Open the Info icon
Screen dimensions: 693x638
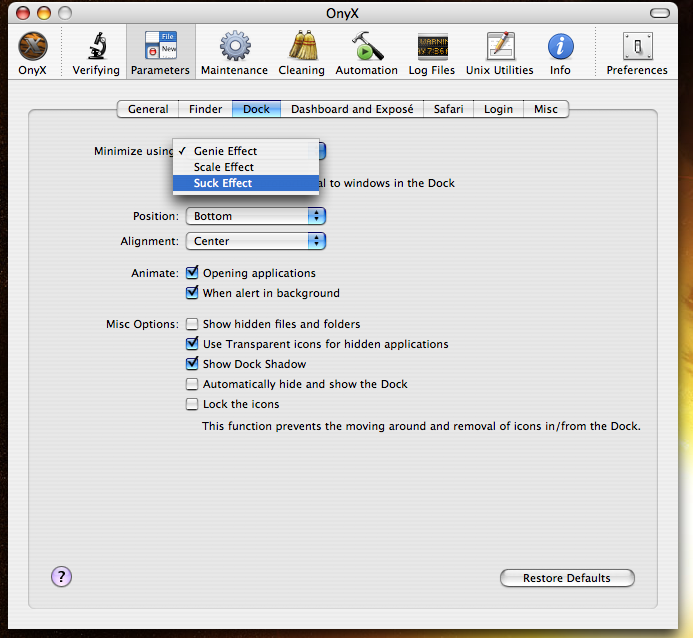[x=560, y=46]
